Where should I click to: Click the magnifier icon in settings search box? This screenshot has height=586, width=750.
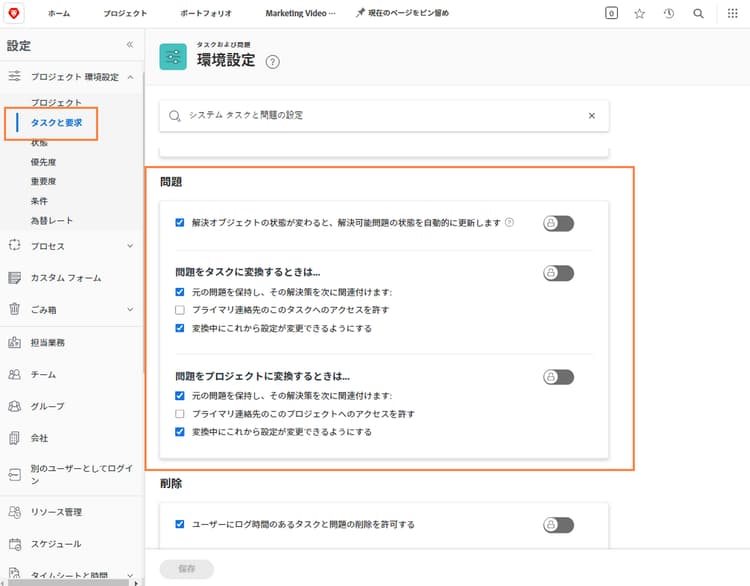pyautogui.click(x=175, y=116)
